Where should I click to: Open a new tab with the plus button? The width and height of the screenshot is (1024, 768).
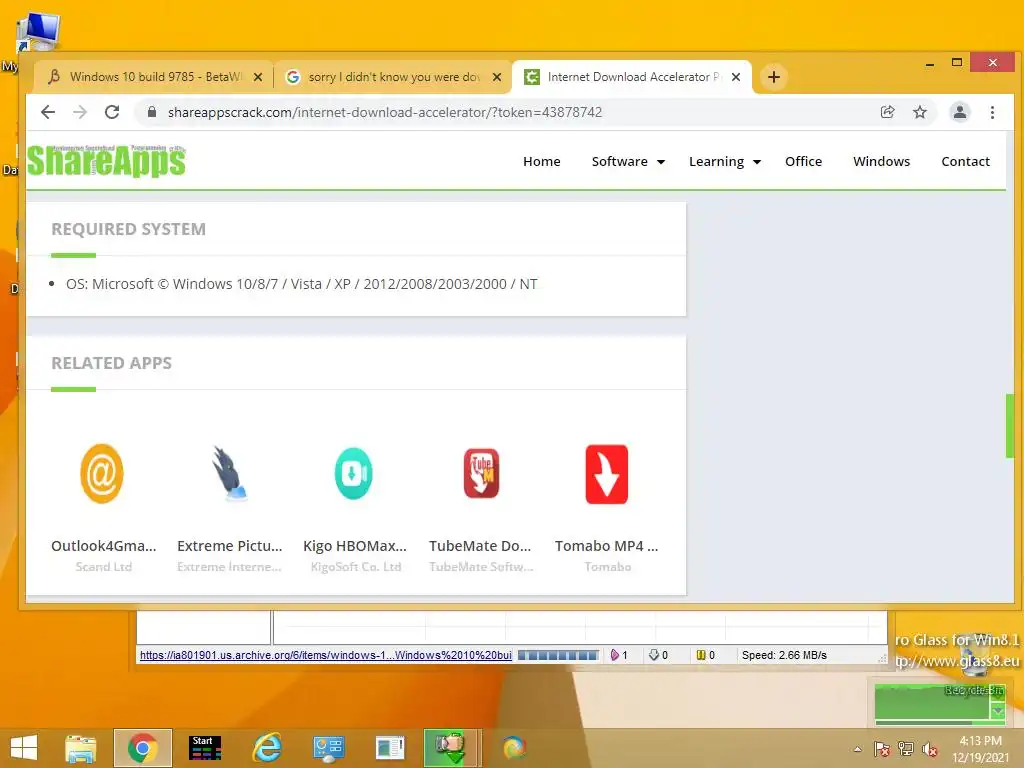[x=773, y=77]
